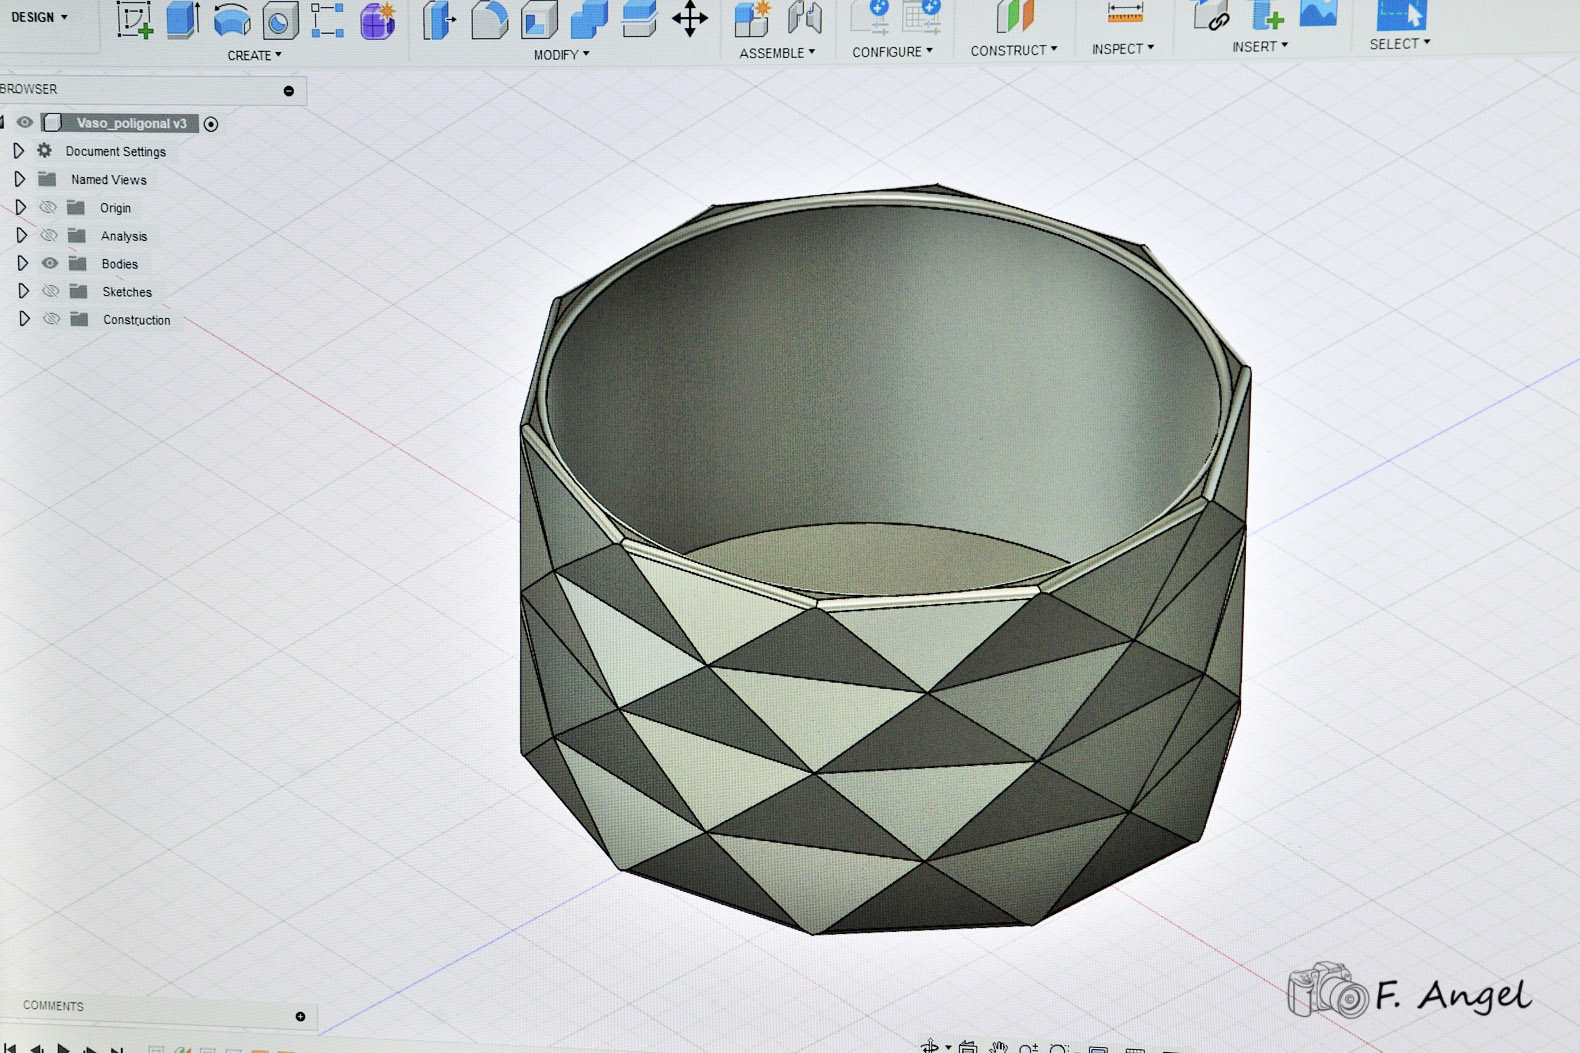Show the hidden Sketches folder

pyautogui.click(x=51, y=291)
